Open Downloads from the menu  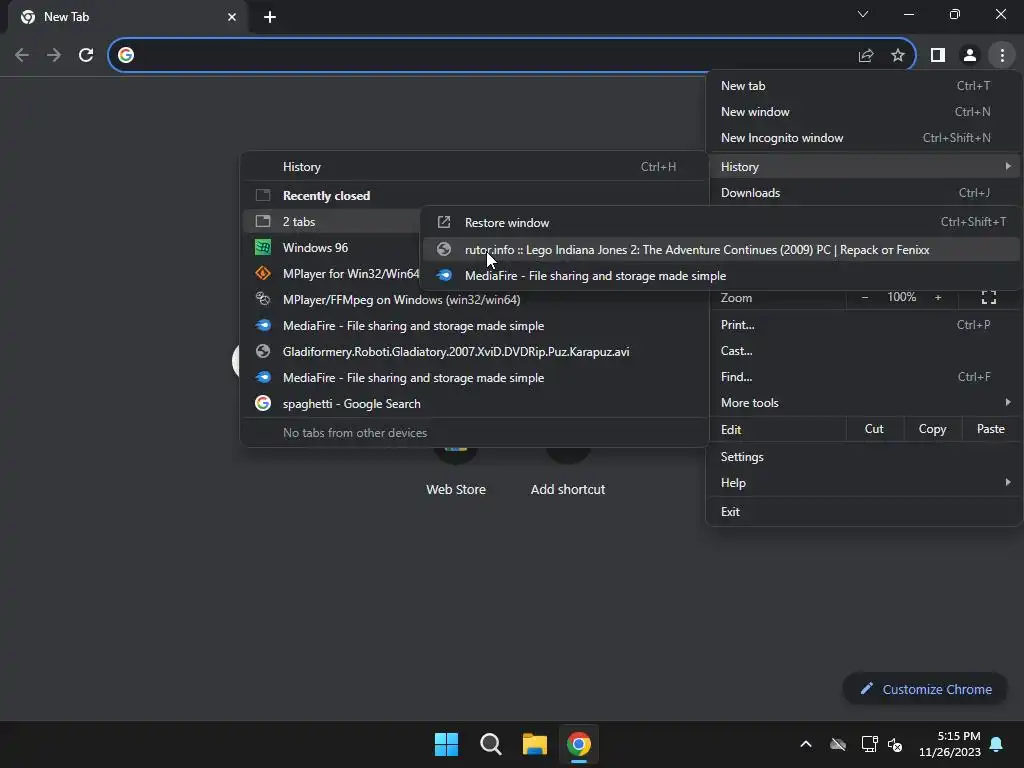(864, 193)
